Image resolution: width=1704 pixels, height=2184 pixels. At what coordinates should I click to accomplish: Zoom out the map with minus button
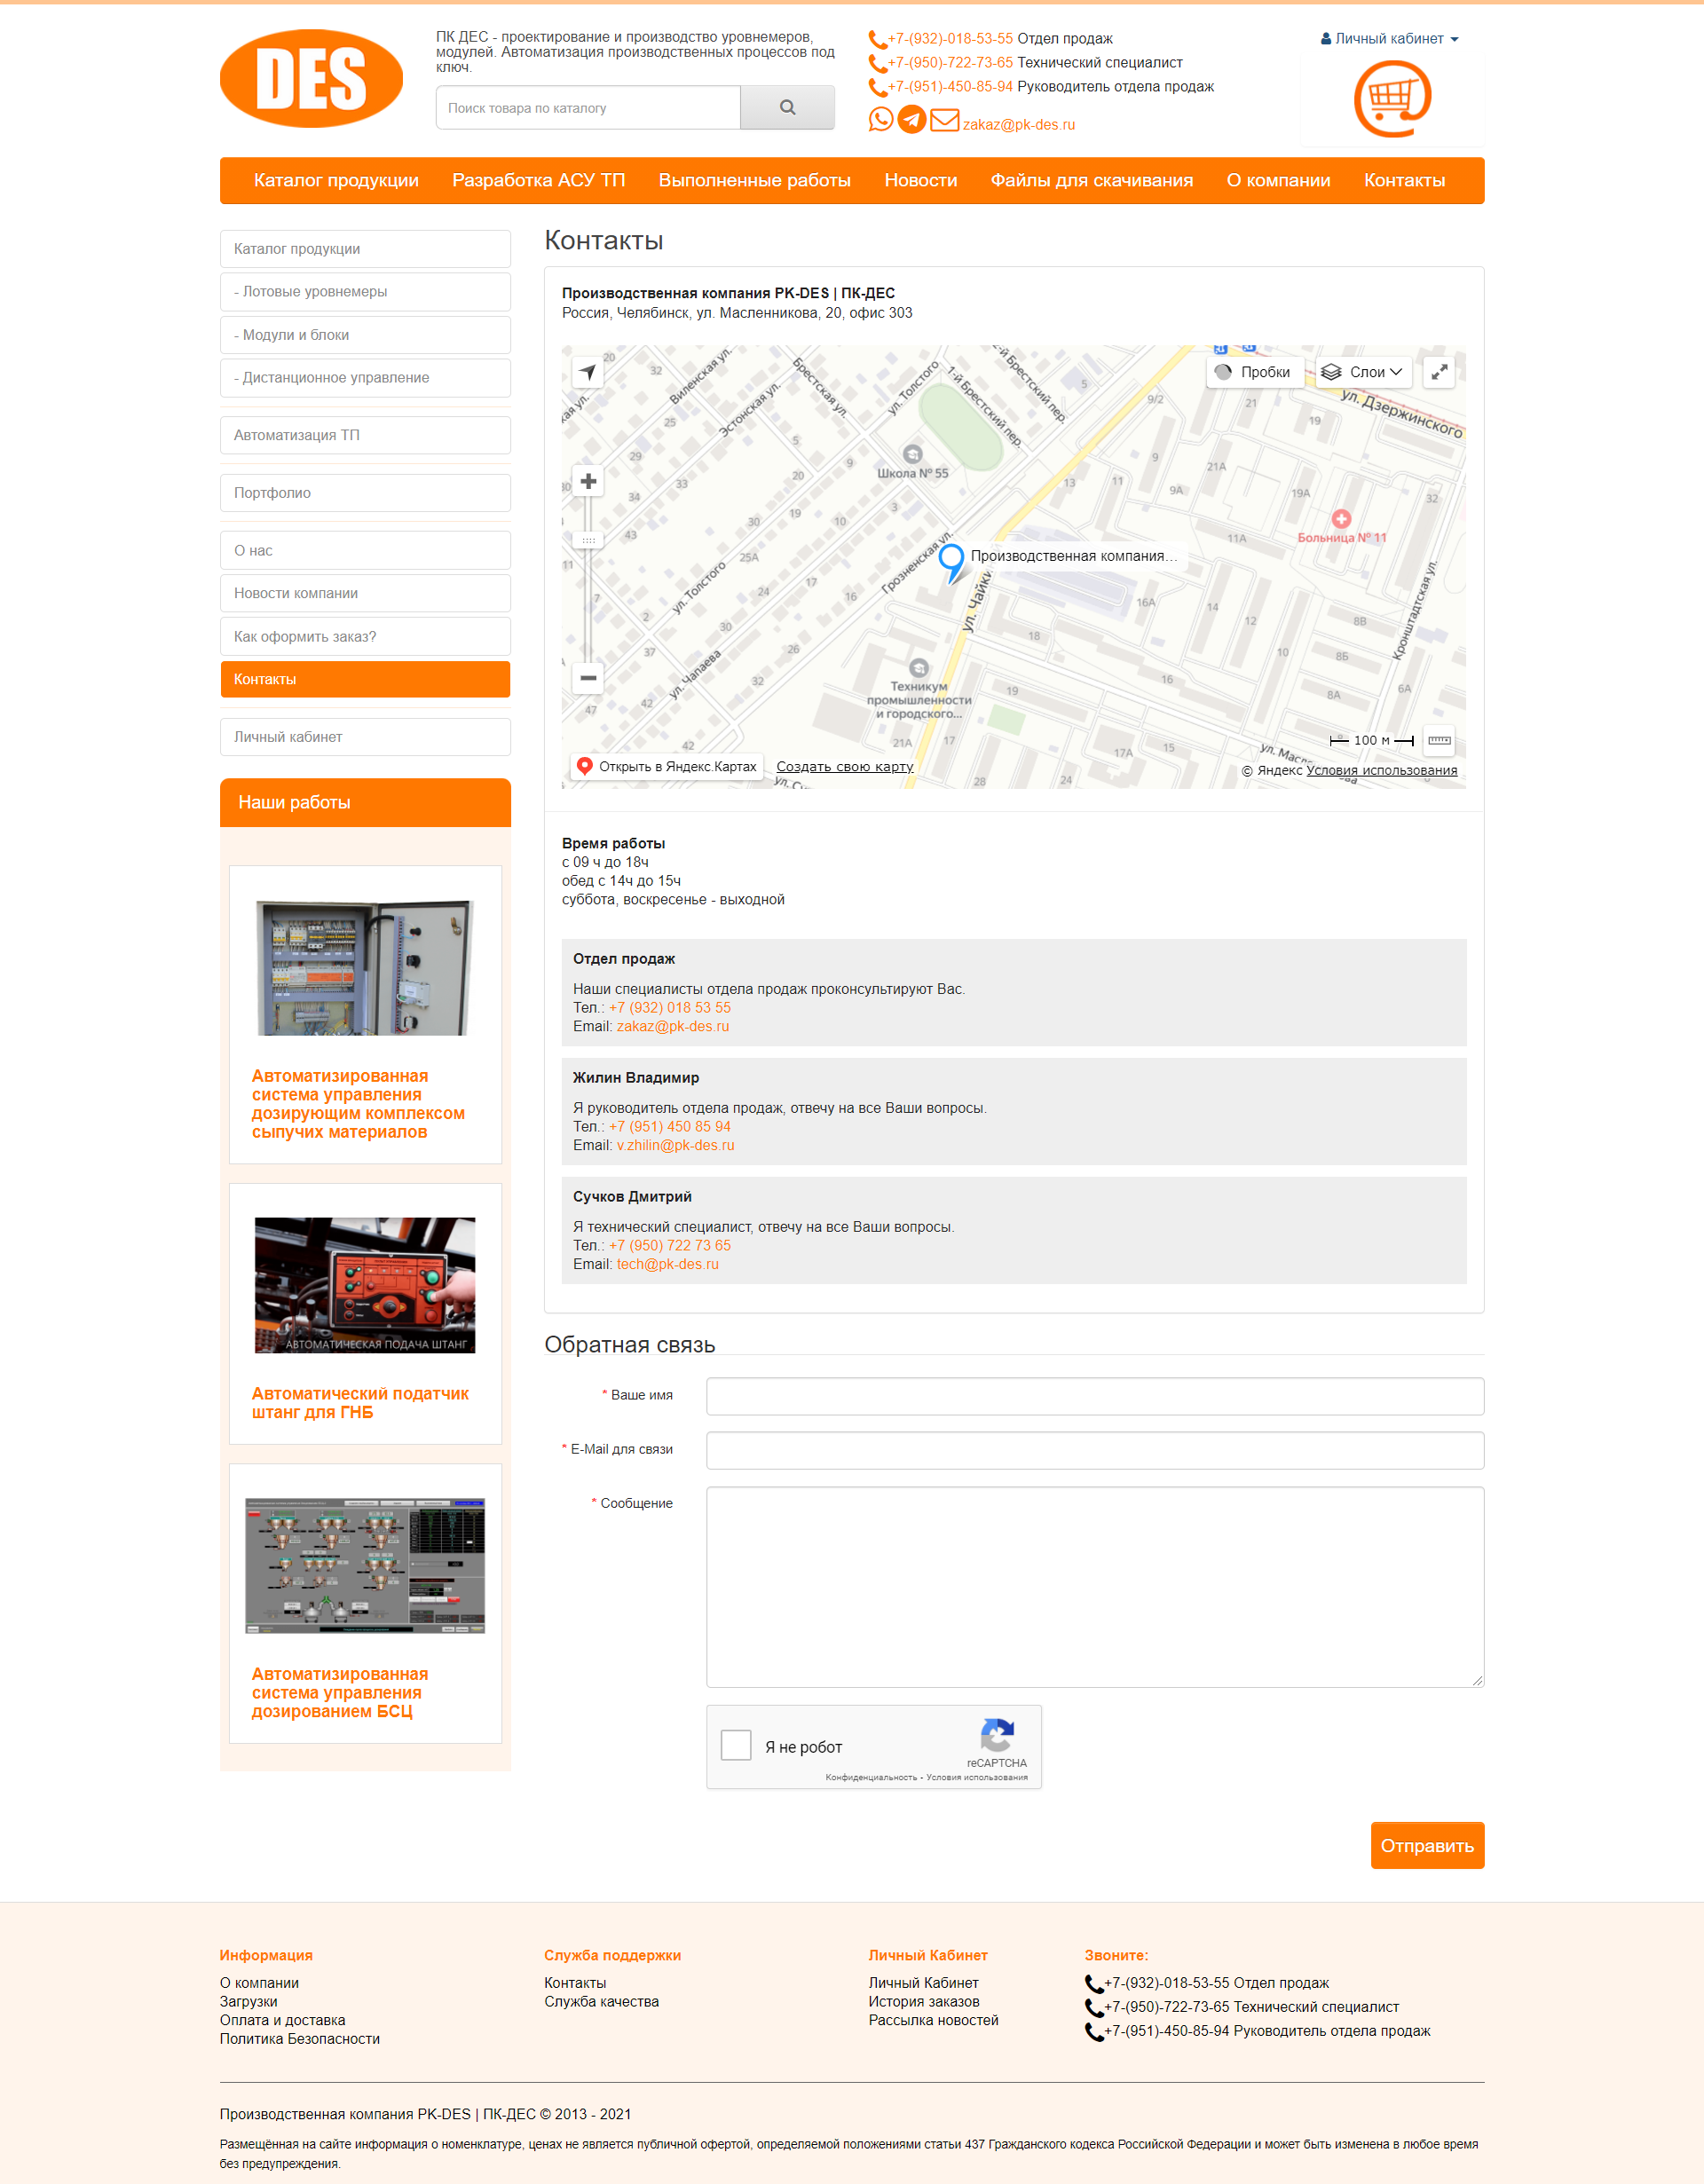[x=588, y=677]
